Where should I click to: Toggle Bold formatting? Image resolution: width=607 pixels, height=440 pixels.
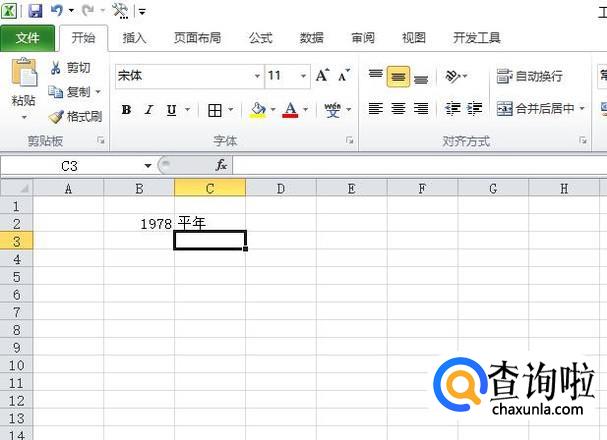(126, 110)
